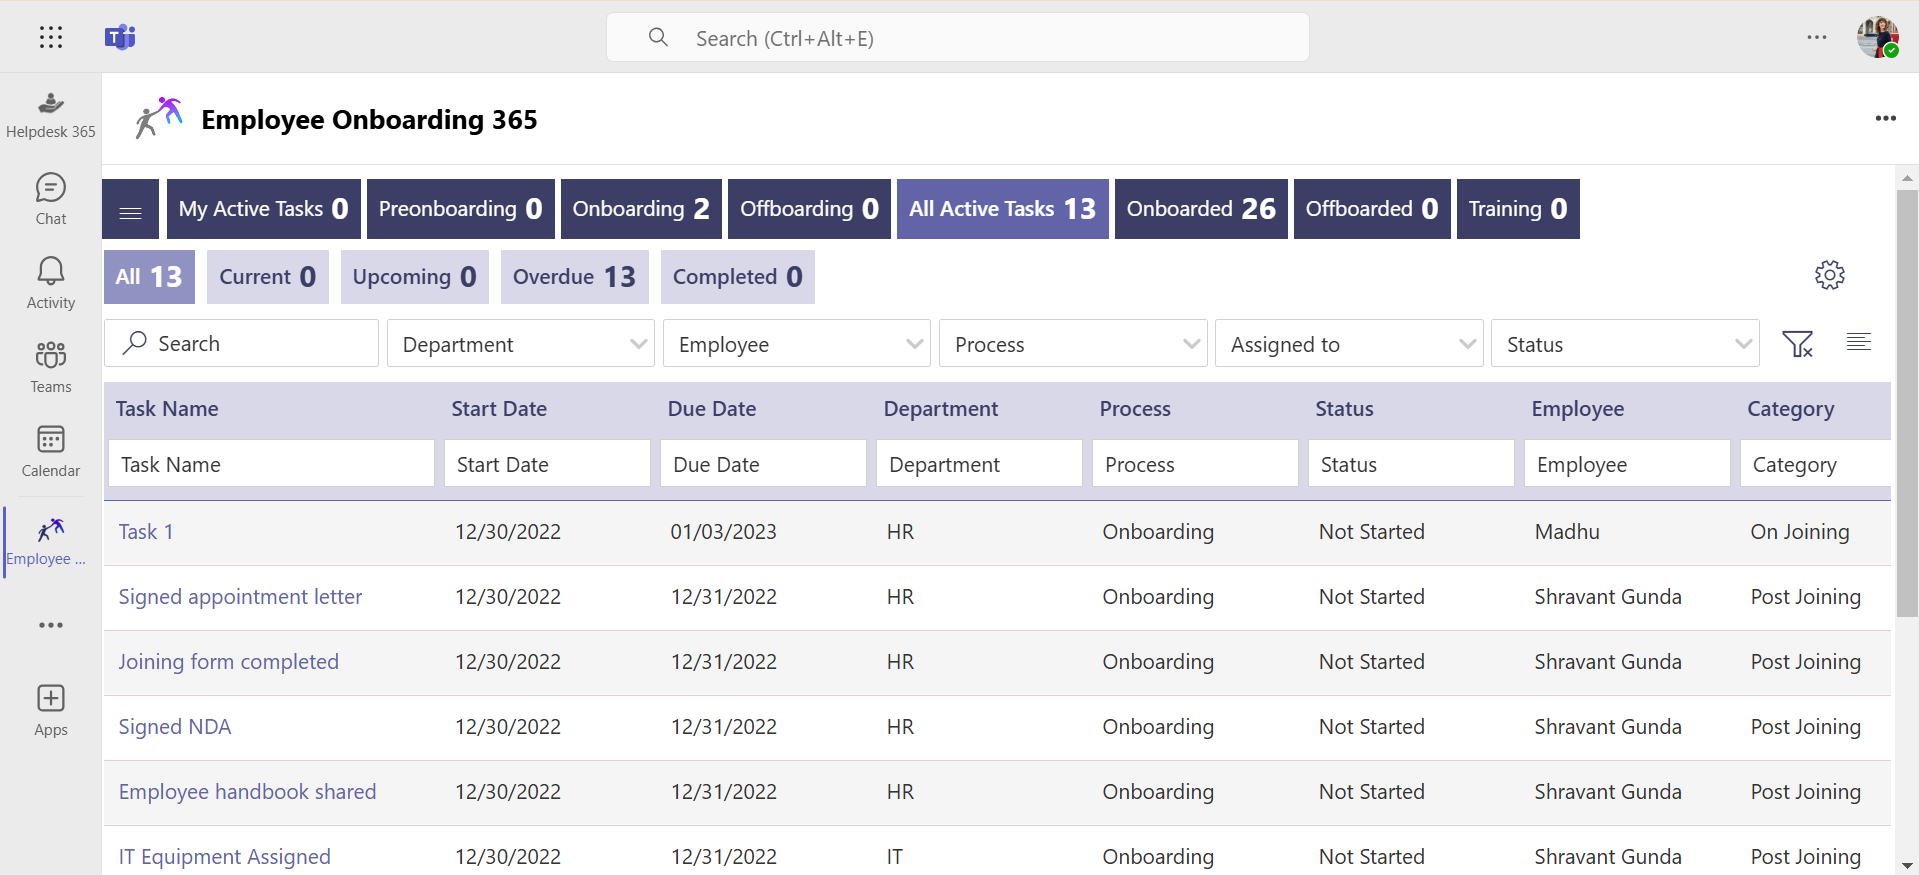Click the task Search input field
This screenshot has width=1919, height=875.
242,344
